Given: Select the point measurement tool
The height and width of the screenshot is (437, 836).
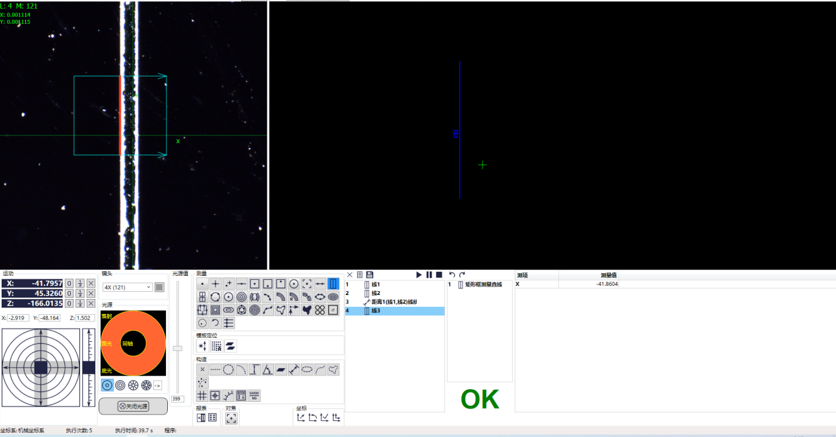Looking at the screenshot, I should coord(202,284).
